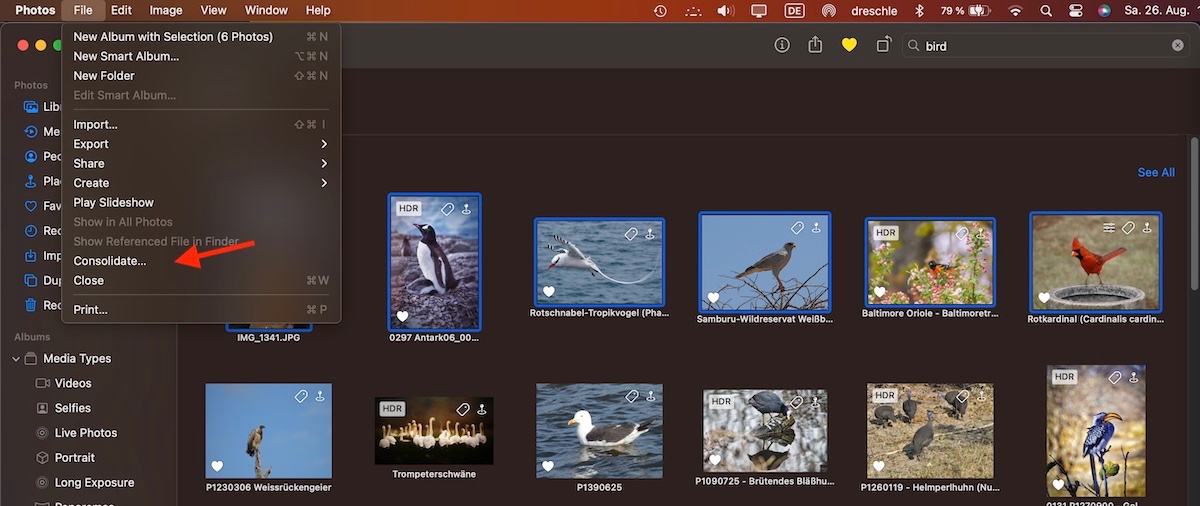Toggle favorite heart on Rotkardinal photo
Screen dimensions: 1200x506
point(1044,297)
